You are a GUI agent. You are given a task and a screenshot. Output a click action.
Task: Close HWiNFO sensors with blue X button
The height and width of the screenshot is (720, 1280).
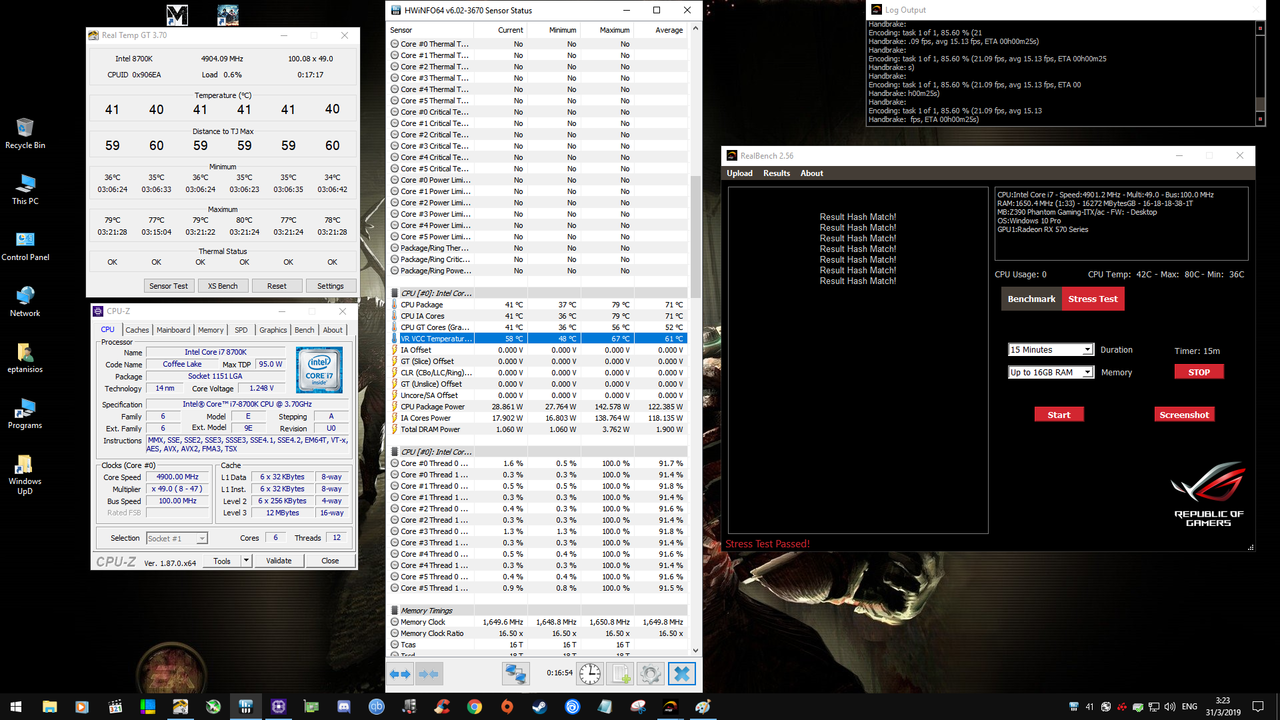pos(682,674)
